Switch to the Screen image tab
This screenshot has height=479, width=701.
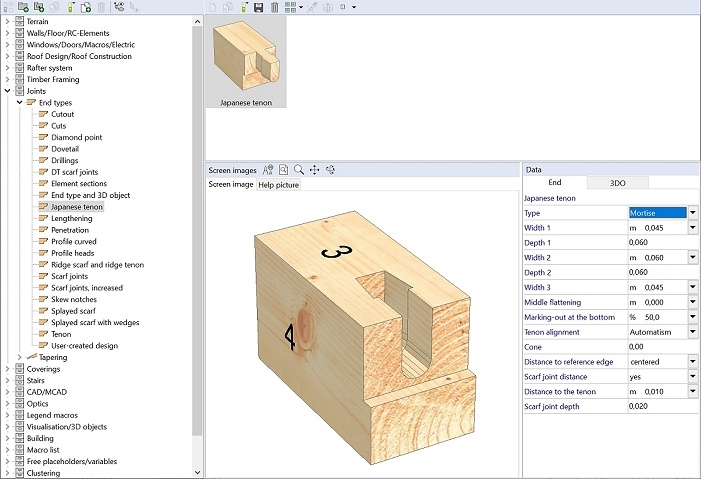click(231, 184)
